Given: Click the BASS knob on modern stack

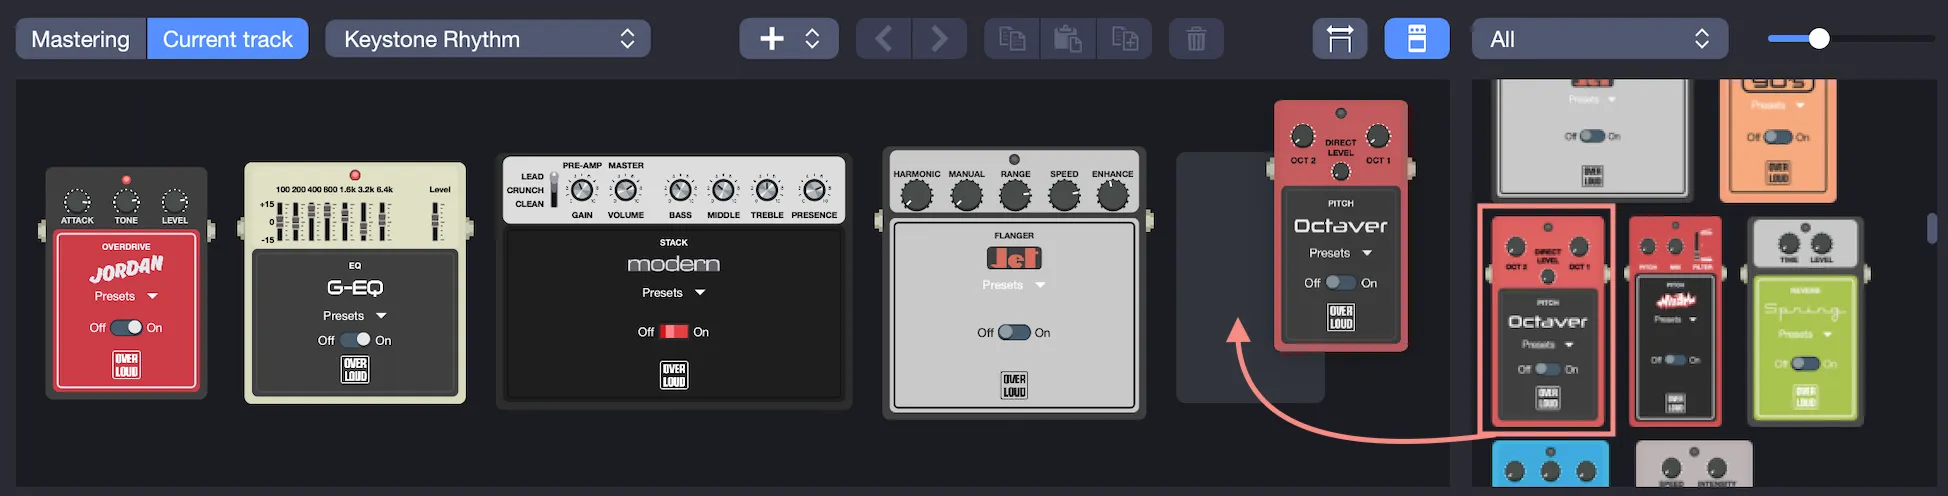Looking at the screenshot, I should [x=680, y=189].
